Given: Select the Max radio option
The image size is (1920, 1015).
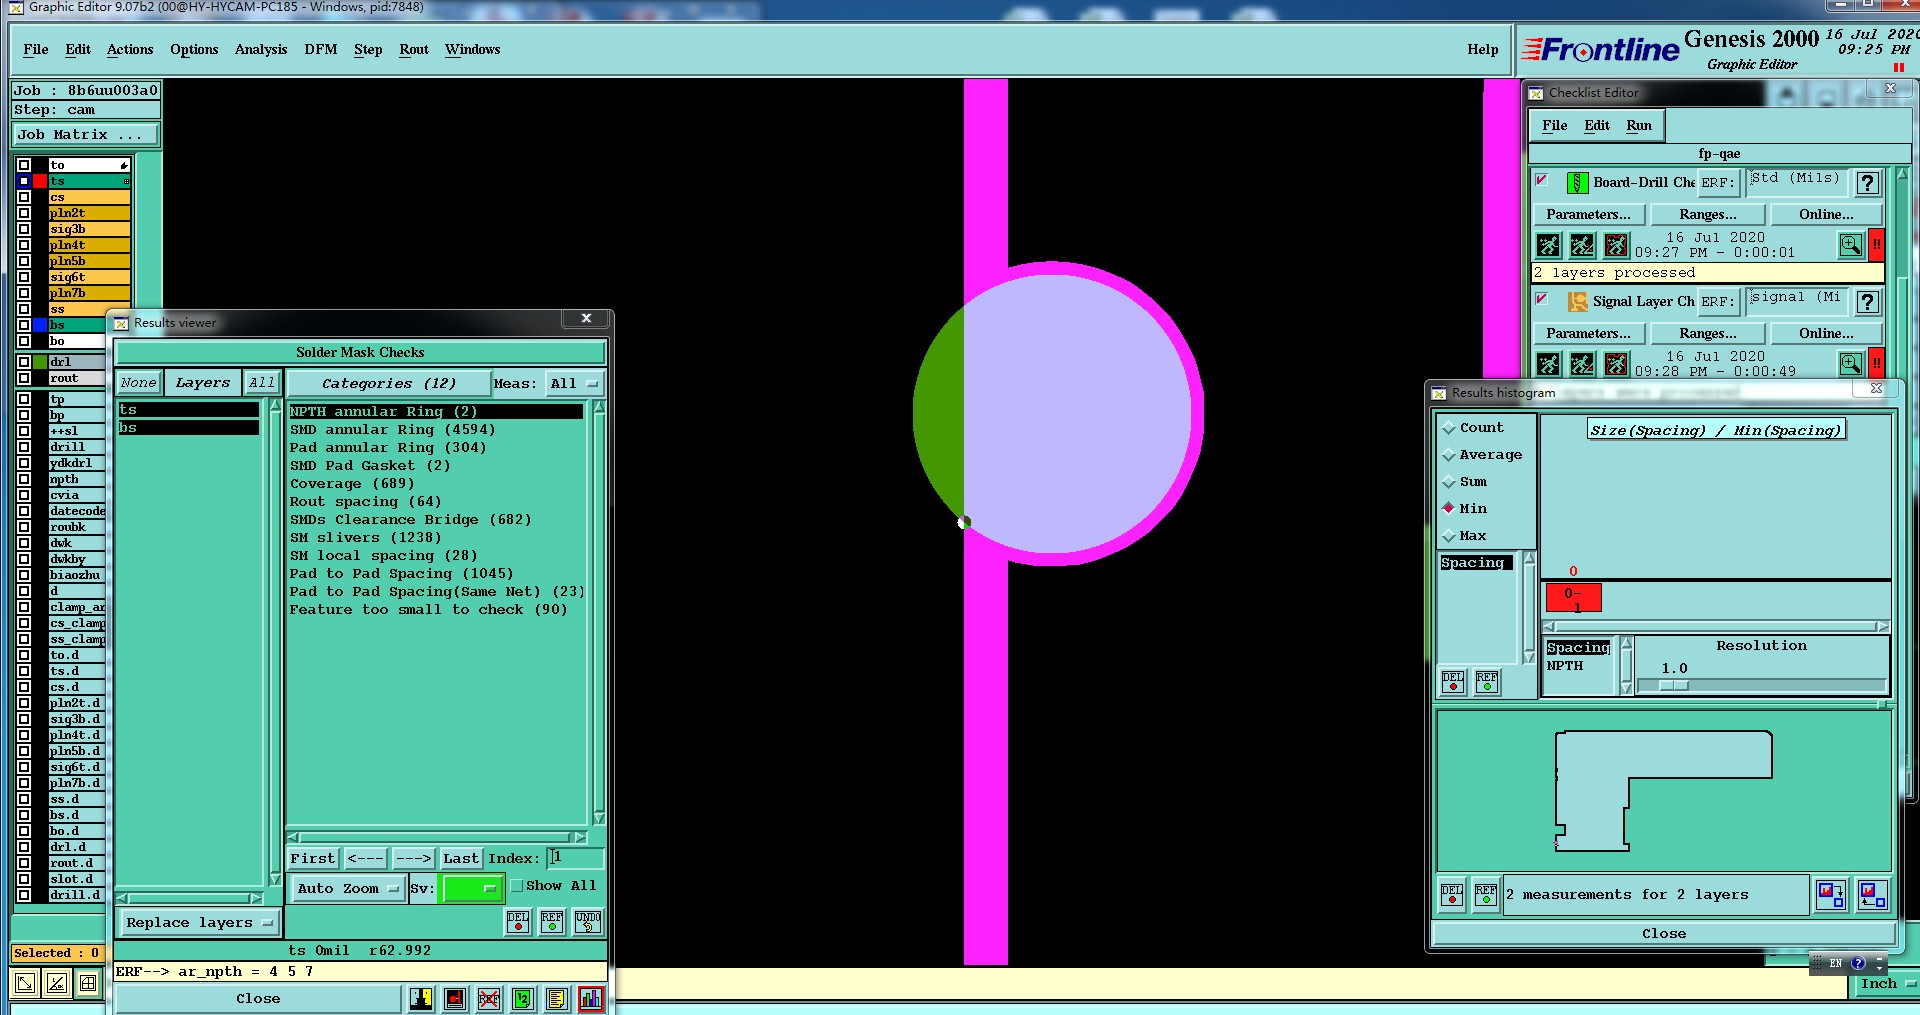Looking at the screenshot, I should (x=1448, y=536).
